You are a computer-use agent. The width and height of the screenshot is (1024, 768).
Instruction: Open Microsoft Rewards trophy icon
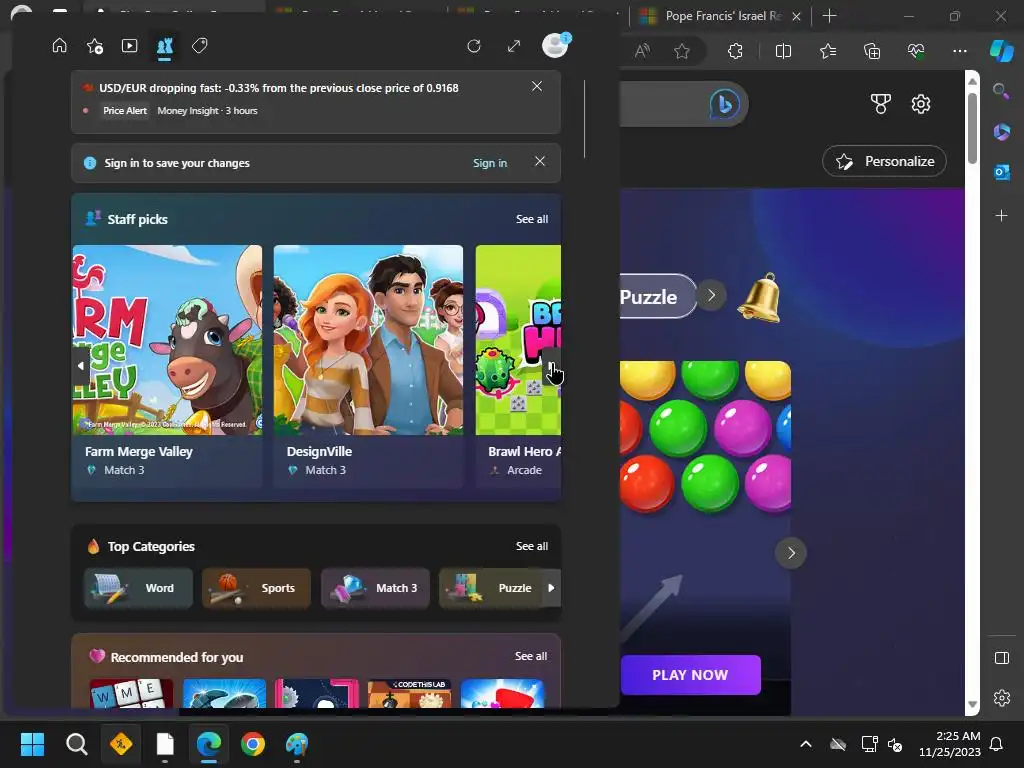click(x=880, y=104)
